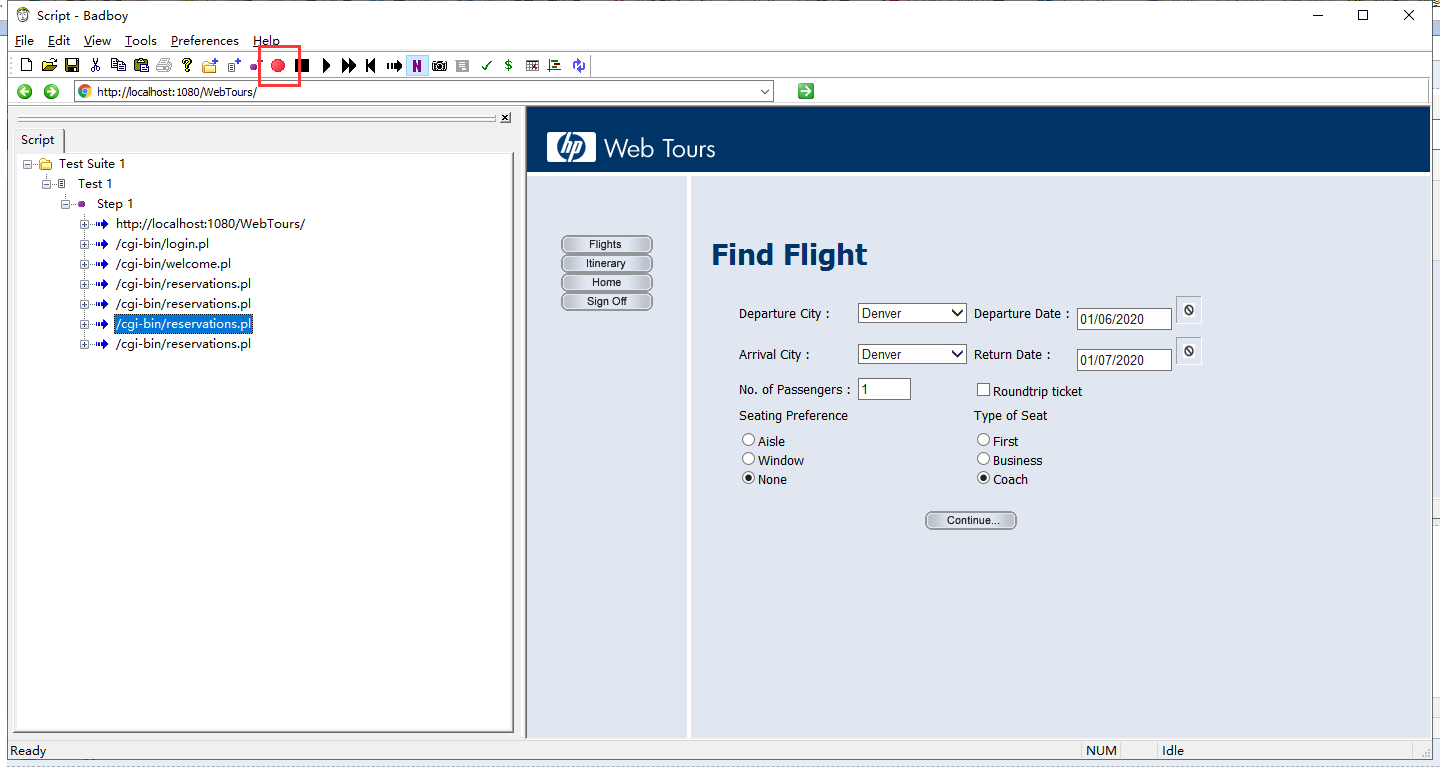Click the data source table icon
This screenshot has height=767, width=1440.
532,65
